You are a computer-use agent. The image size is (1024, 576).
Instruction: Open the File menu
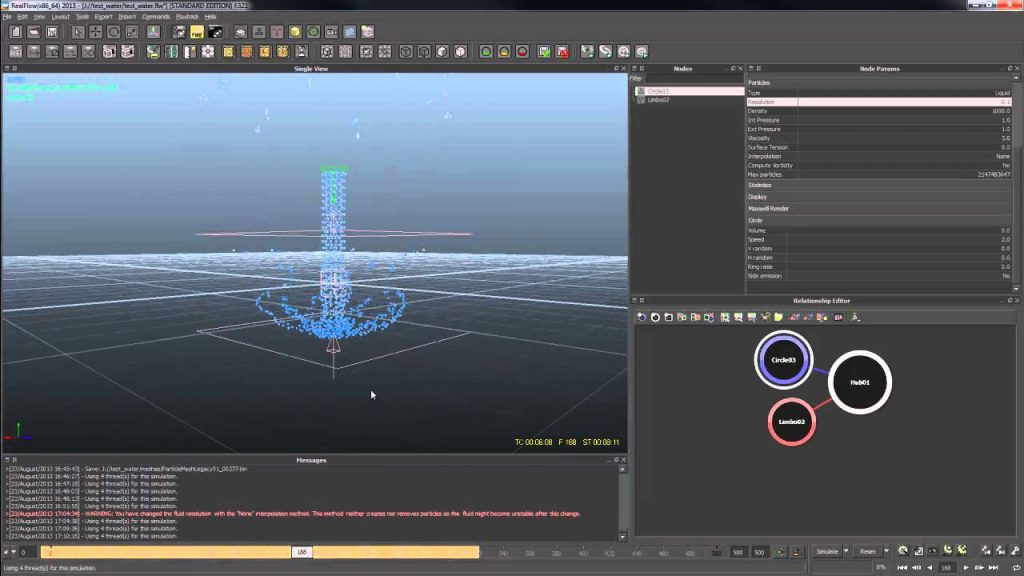coord(7,16)
